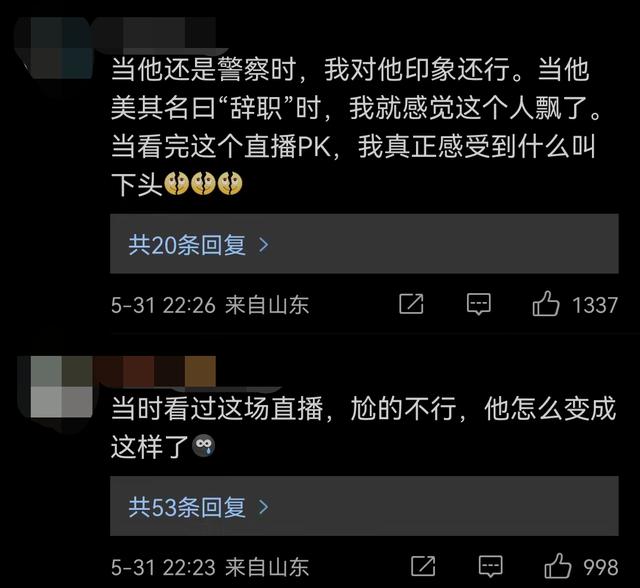Open reply icon on the 22:26 comment
Viewport: 640px width, 588px height.
(479, 304)
